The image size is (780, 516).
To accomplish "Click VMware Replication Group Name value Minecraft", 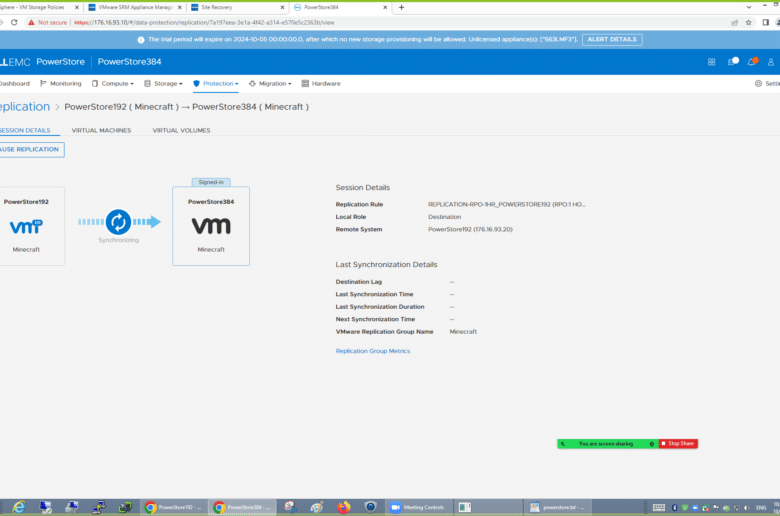I will pyautogui.click(x=463, y=331).
